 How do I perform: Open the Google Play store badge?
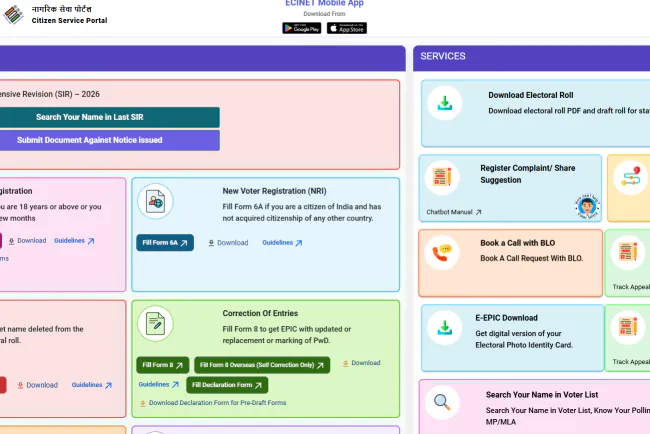301,28
